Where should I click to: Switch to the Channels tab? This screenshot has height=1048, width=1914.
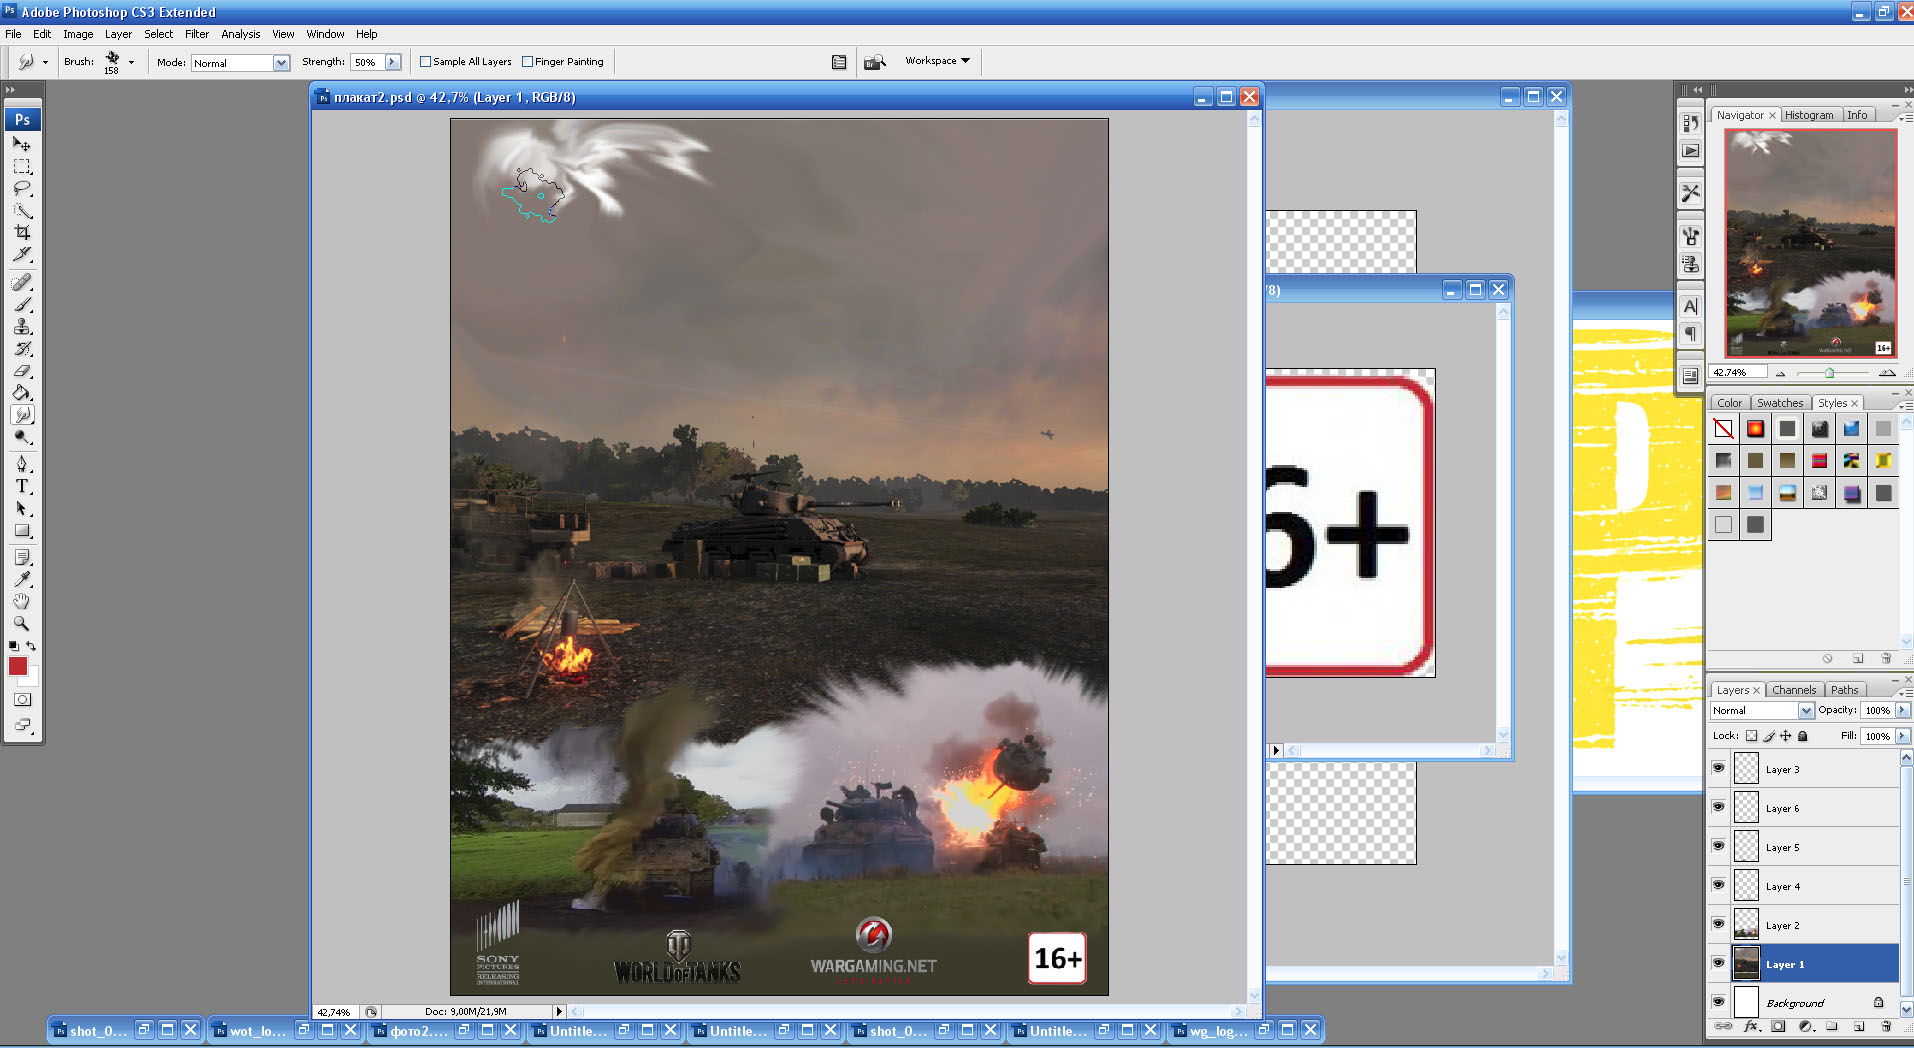point(1794,690)
